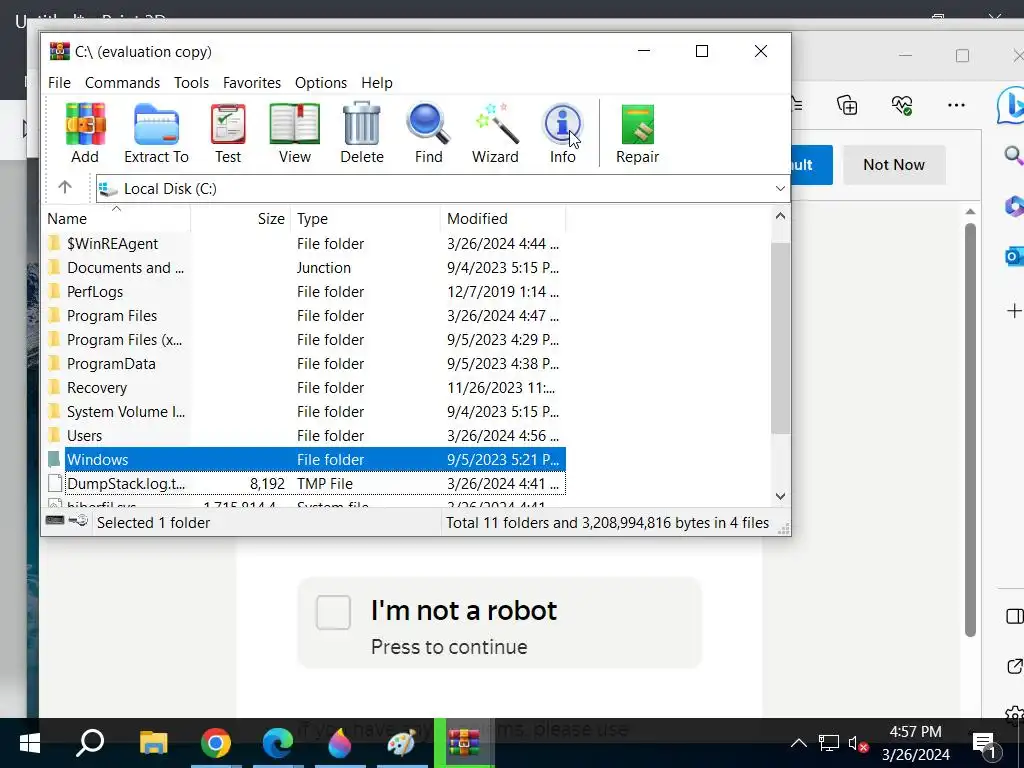Viewport: 1024px width, 768px height.
Task: Select the System Volume I... folder
Action: [x=306, y=412]
